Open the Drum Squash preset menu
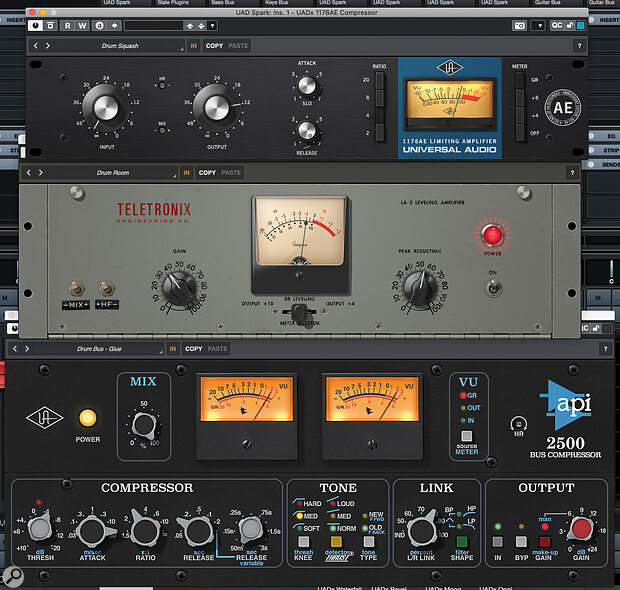The width and height of the screenshot is (620, 590). pyautogui.click(x=120, y=46)
